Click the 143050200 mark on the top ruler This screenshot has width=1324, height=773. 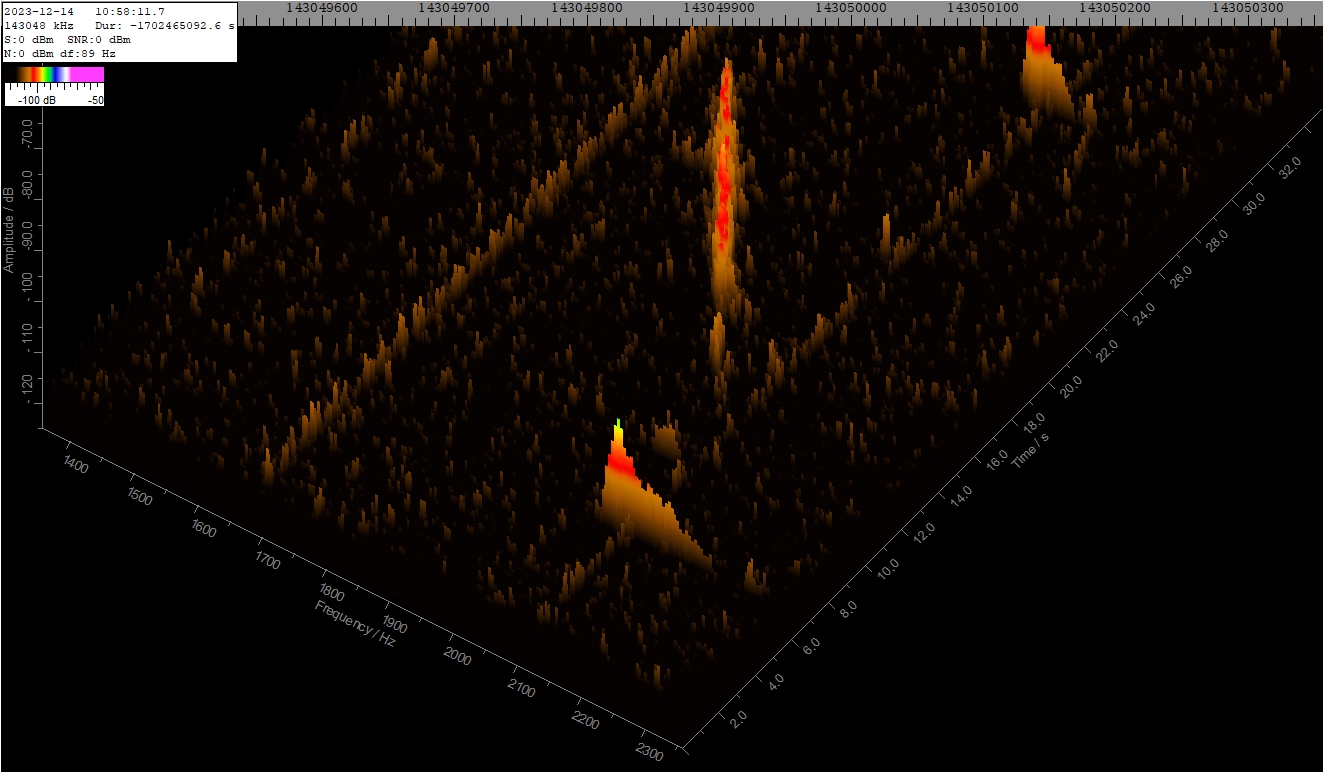[x=1114, y=7]
